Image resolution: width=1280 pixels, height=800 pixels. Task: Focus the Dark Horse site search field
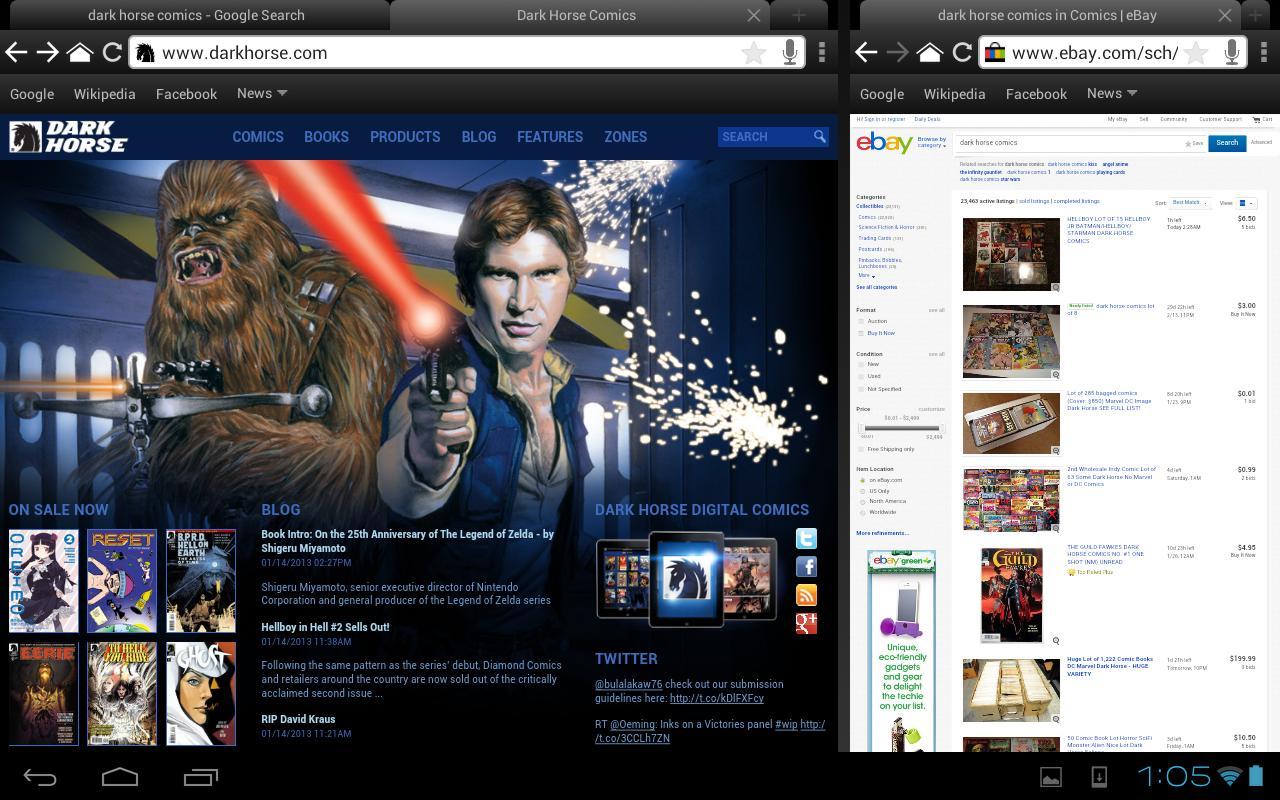click(x=764, y=137)
